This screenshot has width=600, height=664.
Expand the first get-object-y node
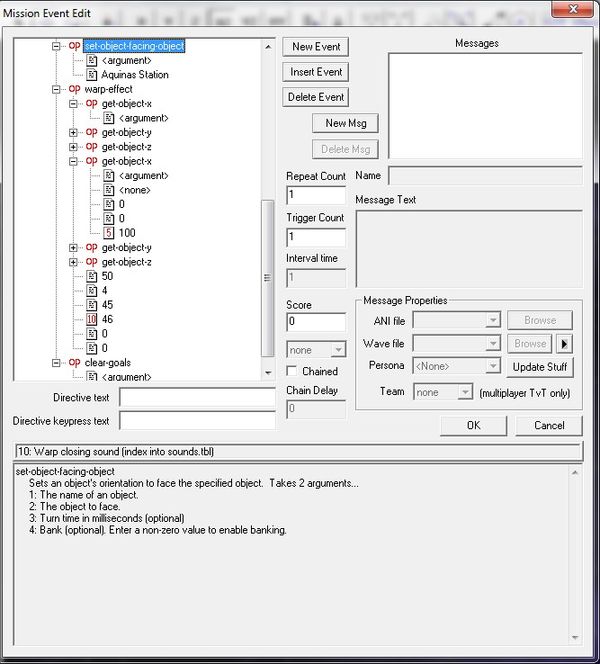[x=74, y=132]
